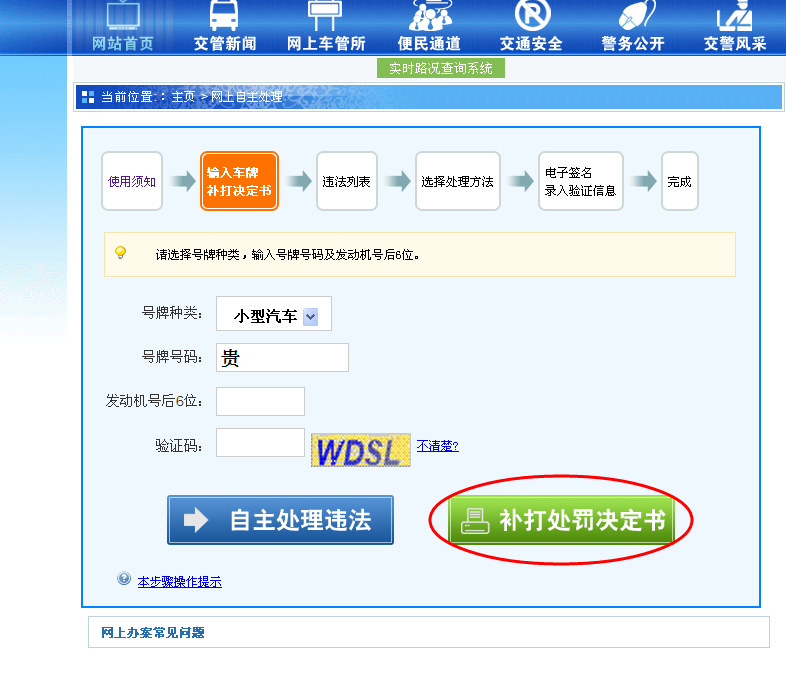Select the 违法列表 step
Image resolution: width=786 pixels, height=677 pixels.
(x=346, y=181)
